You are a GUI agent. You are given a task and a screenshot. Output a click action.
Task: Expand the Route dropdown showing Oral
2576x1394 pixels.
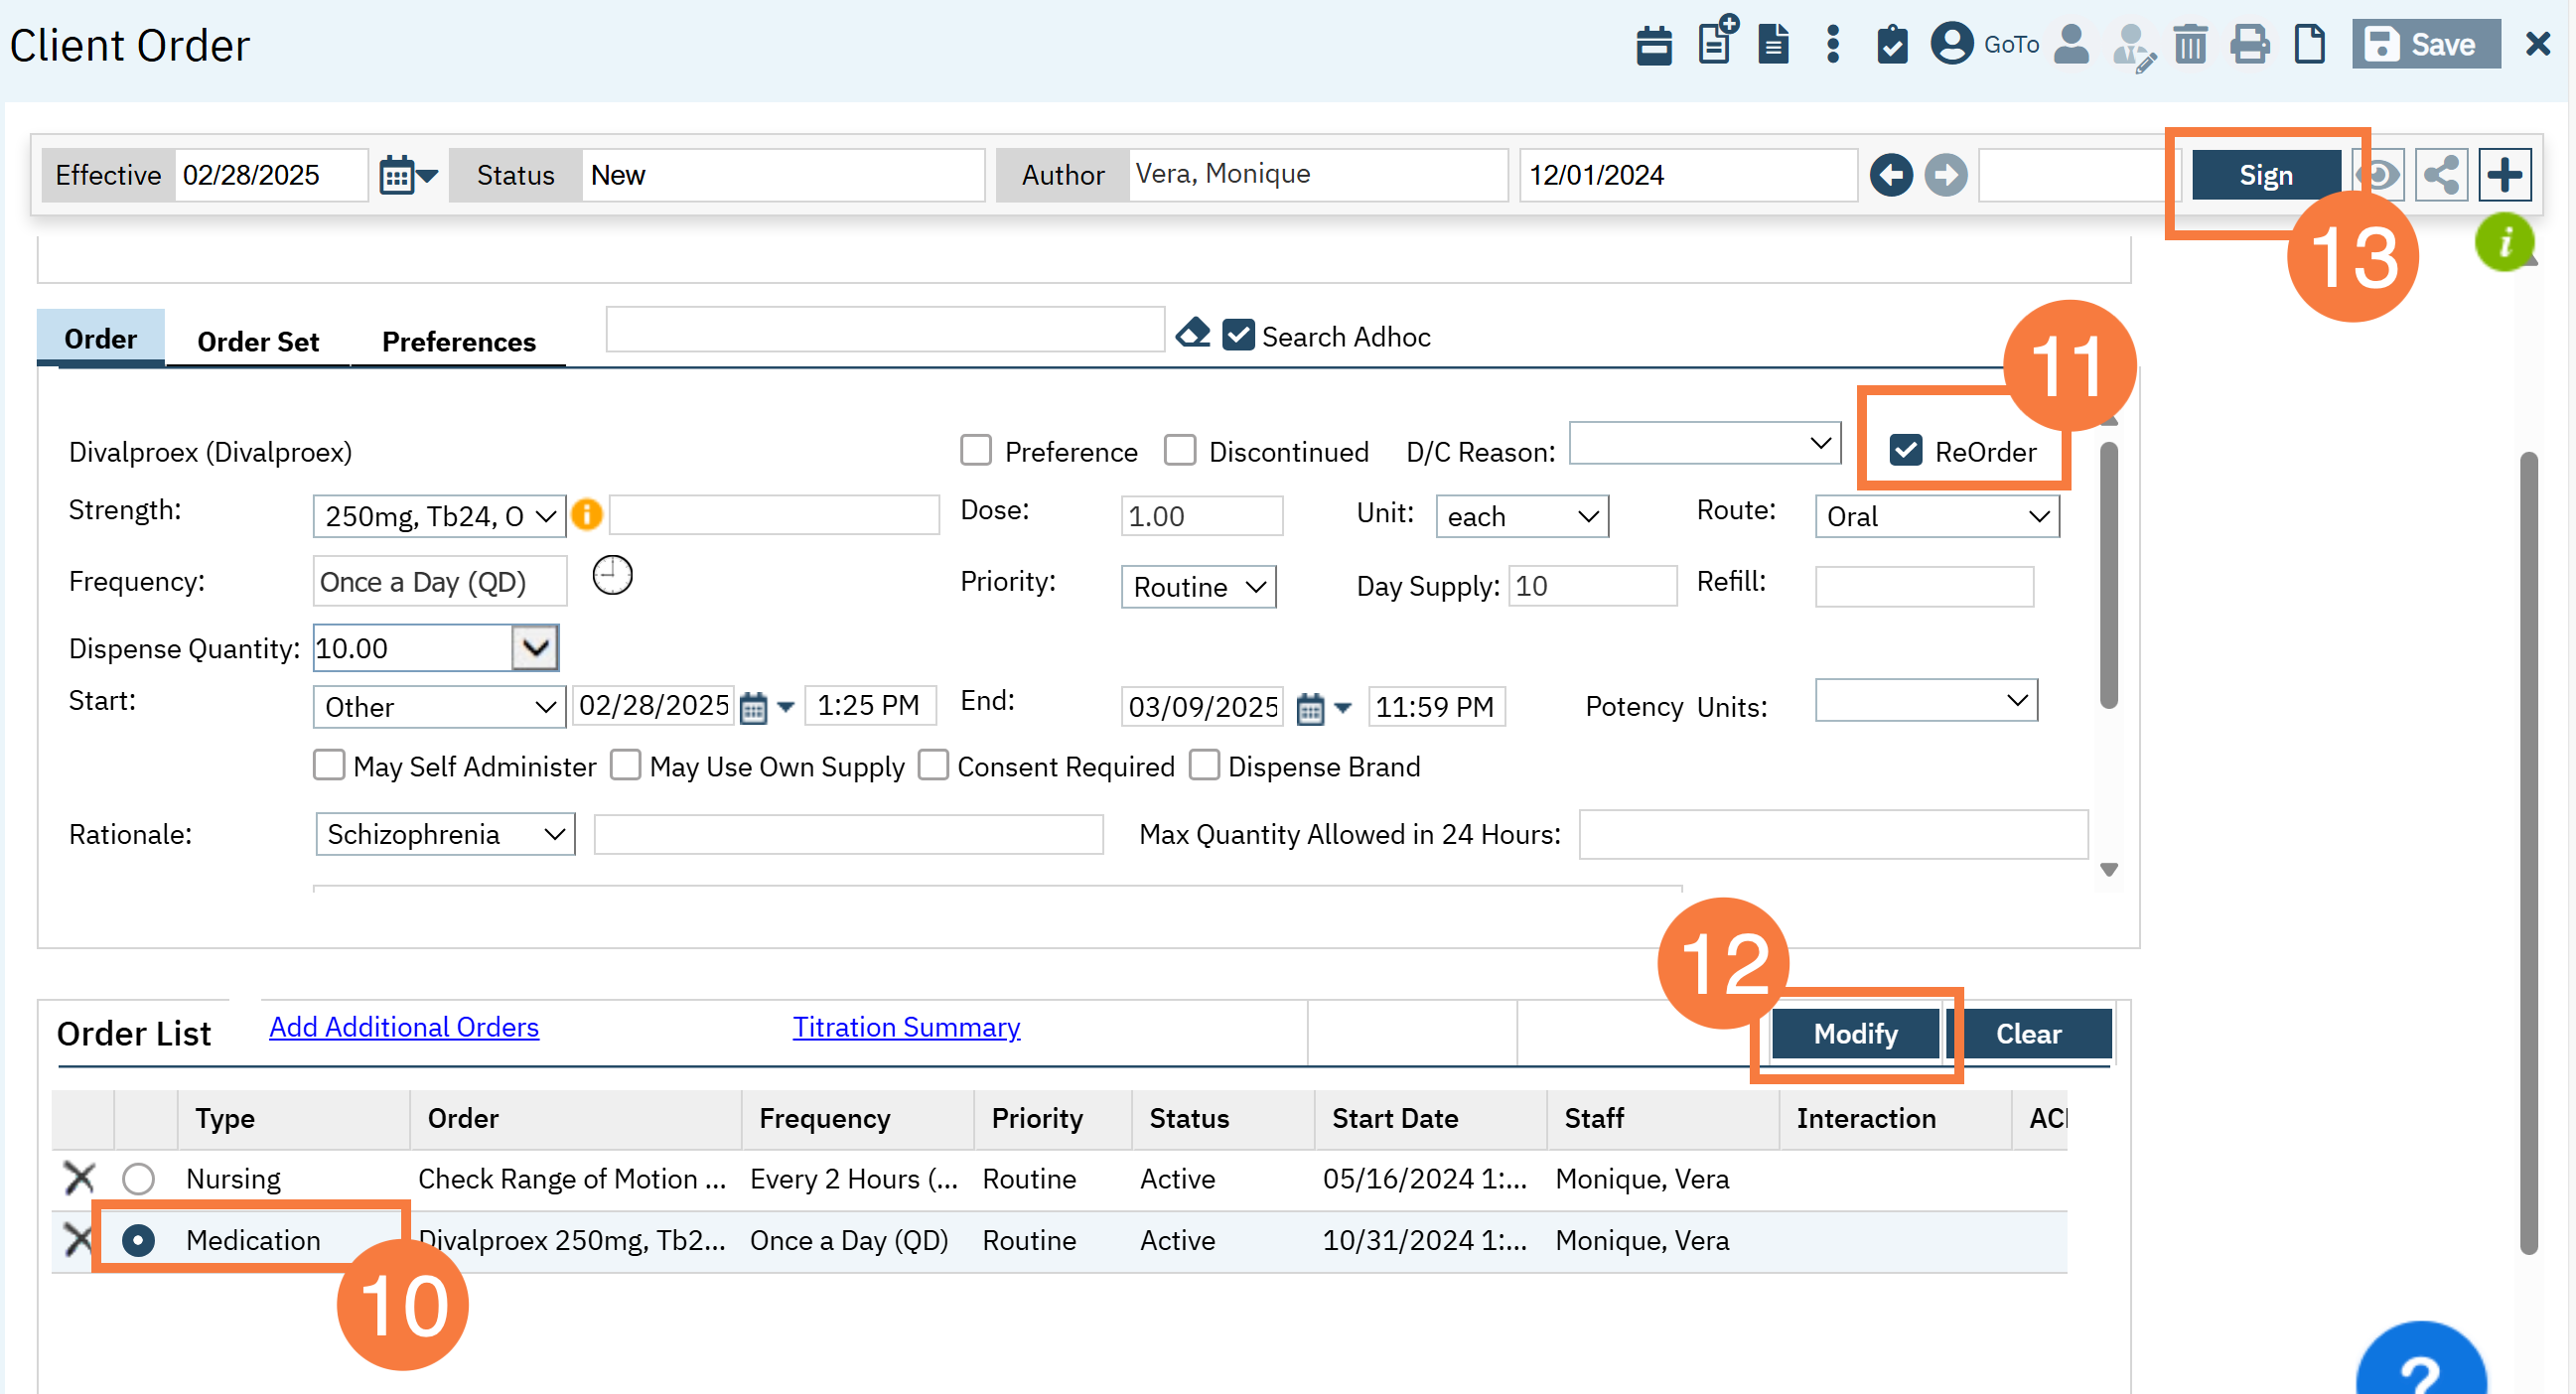coord(1936,517)
